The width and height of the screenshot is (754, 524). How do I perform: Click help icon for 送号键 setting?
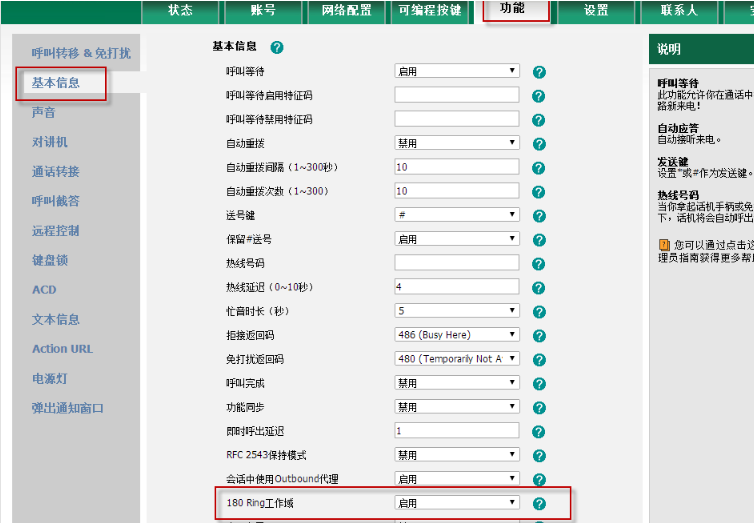point(538,216)
